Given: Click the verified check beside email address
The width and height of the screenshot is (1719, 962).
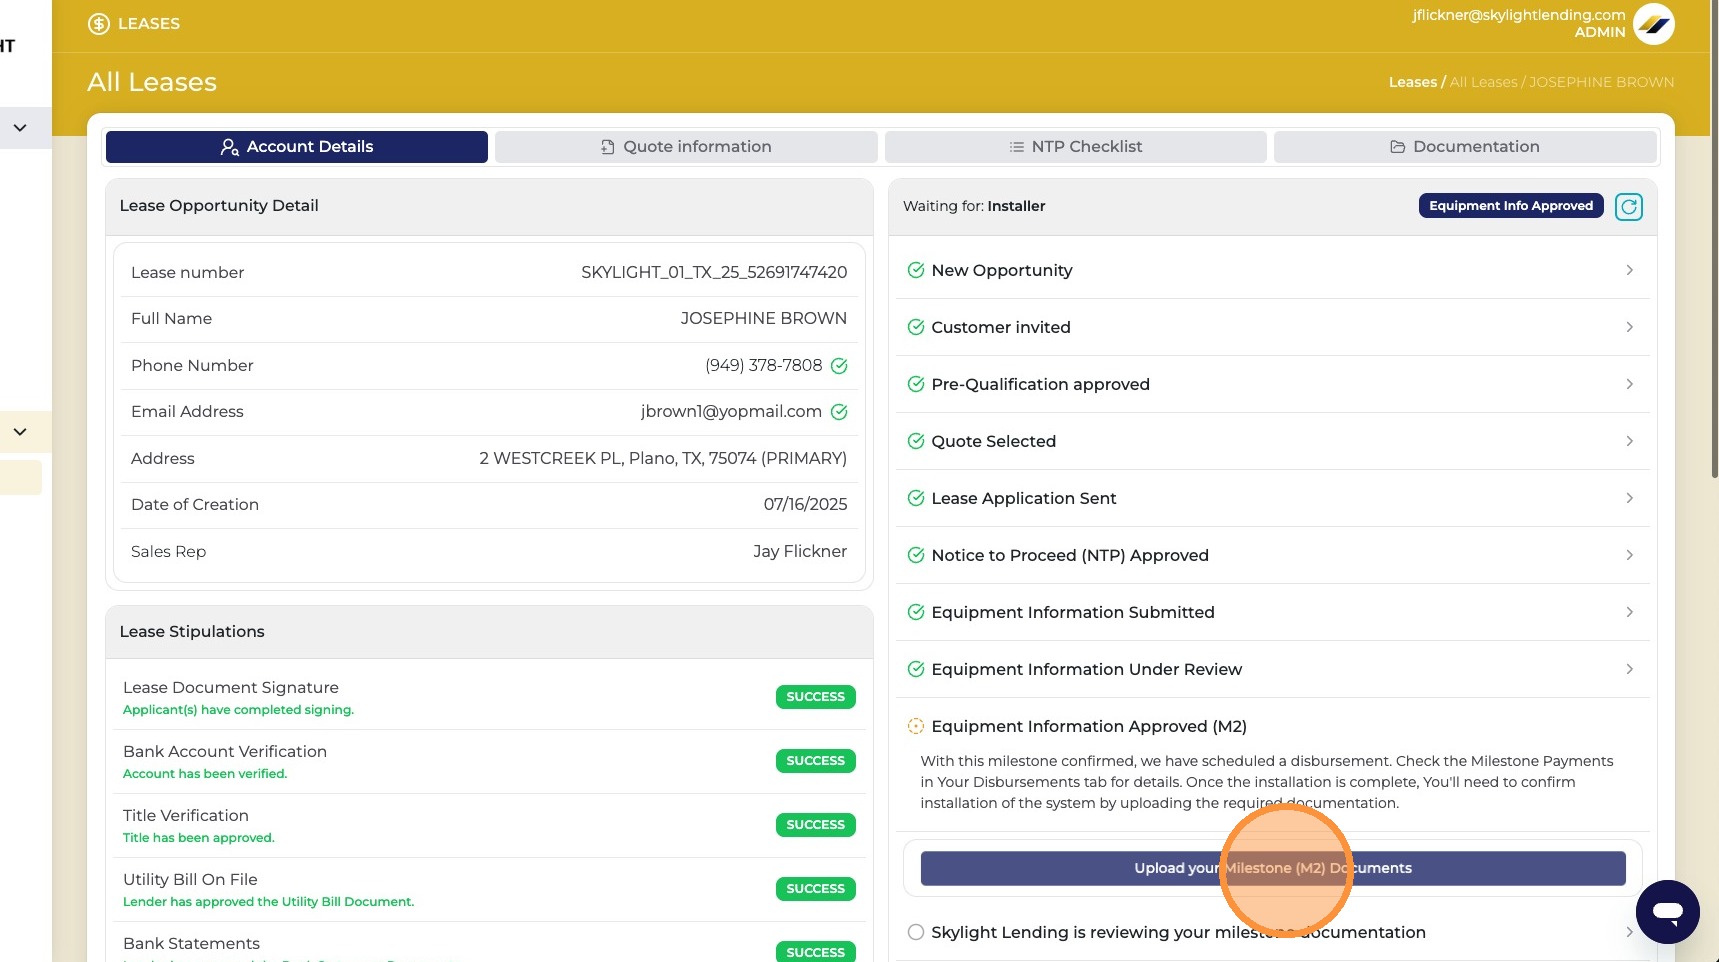Looking at the screenshot, I should (x=839, y=412).
